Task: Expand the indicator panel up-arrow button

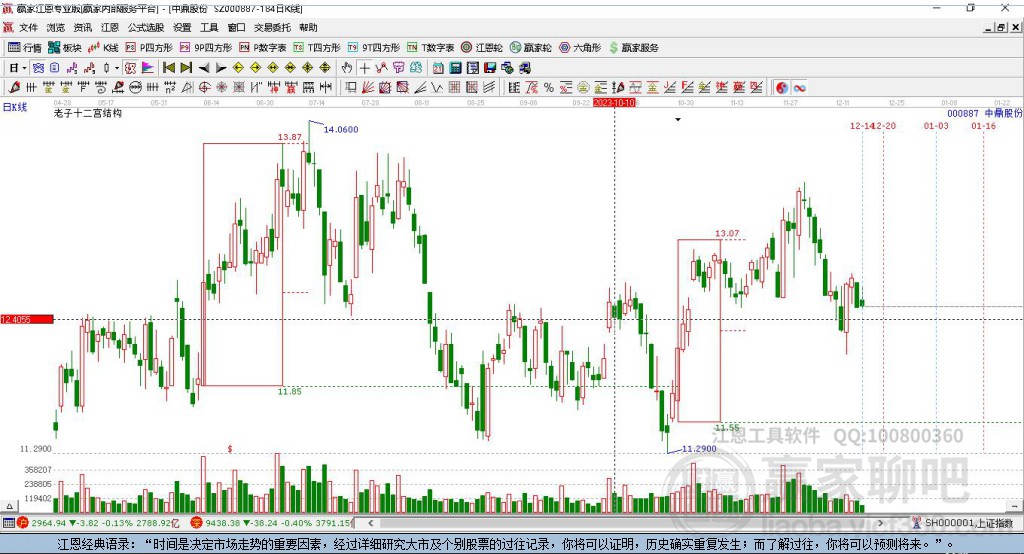Action: coord(9,506)
